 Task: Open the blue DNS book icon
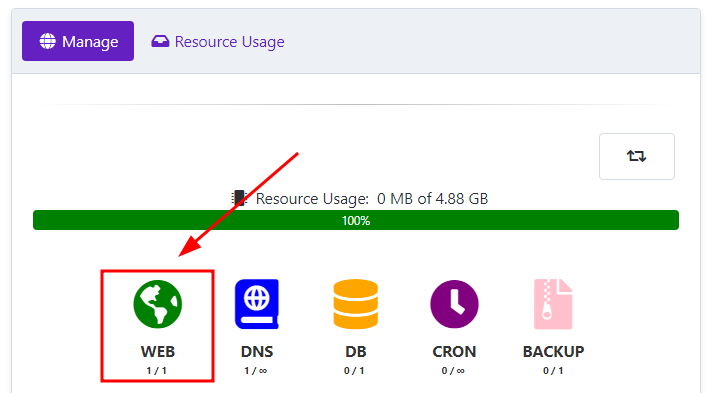coord(257,304)
